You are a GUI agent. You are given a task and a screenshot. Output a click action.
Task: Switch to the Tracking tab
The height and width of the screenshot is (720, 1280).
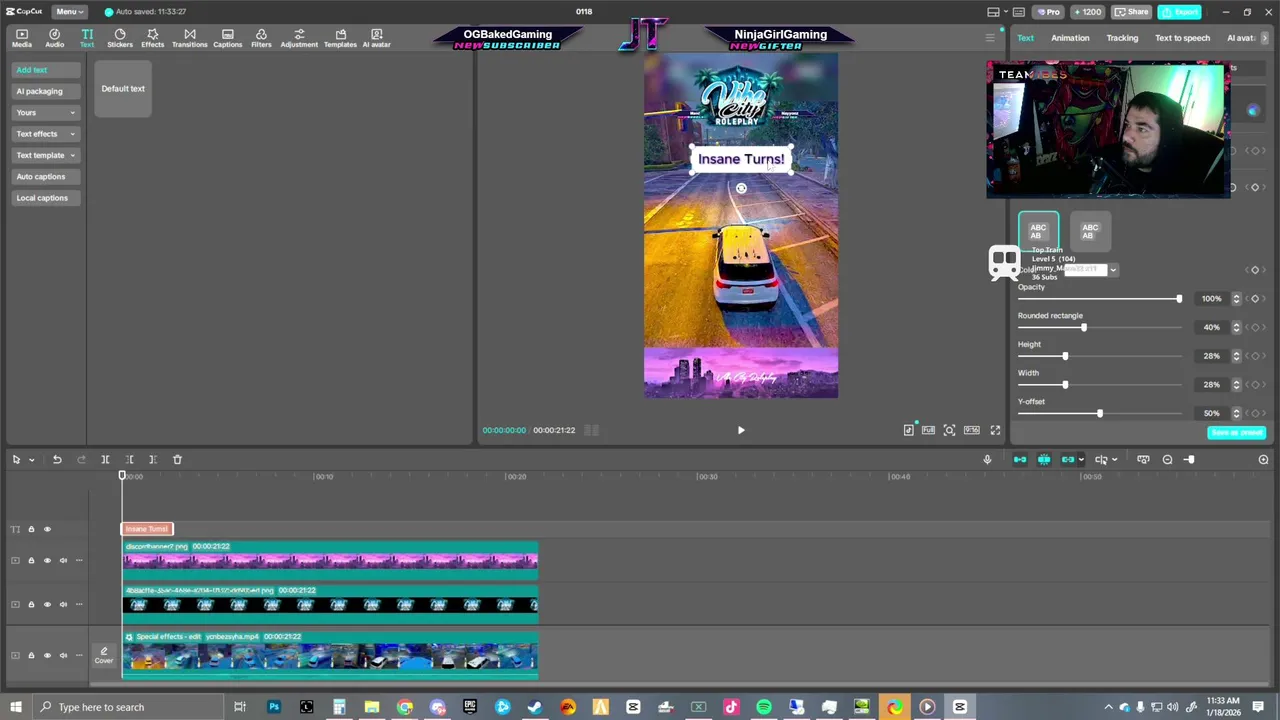click(x=1122, y=38)
